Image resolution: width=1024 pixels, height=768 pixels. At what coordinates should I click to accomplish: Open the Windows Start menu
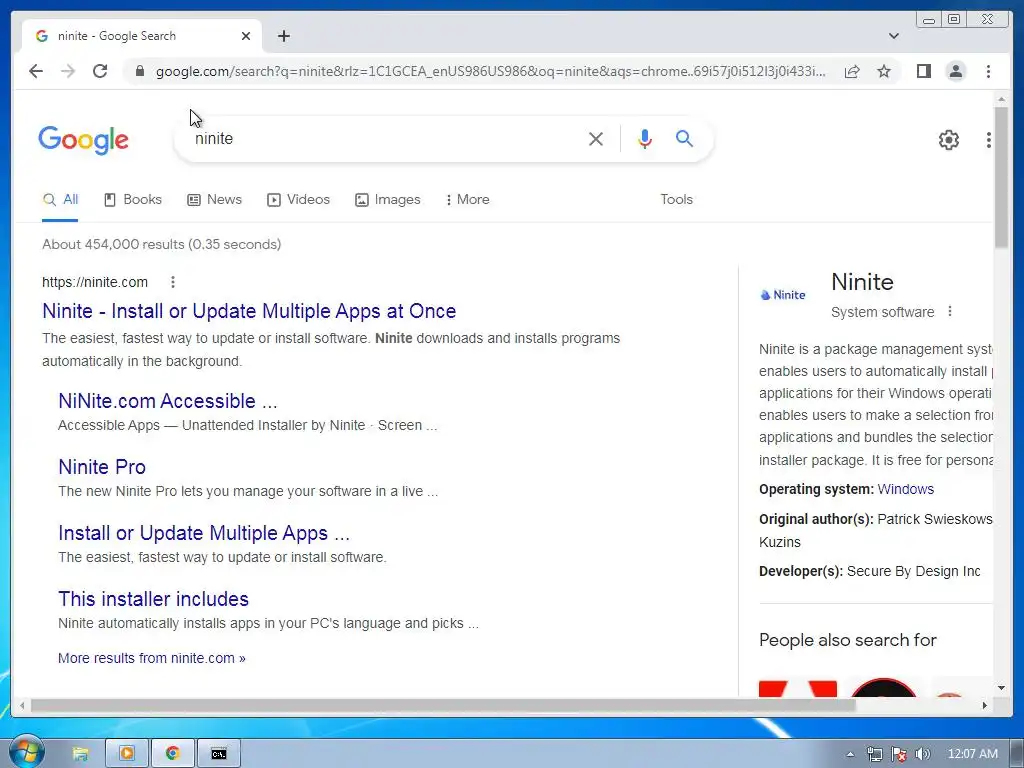coord(25,753)
